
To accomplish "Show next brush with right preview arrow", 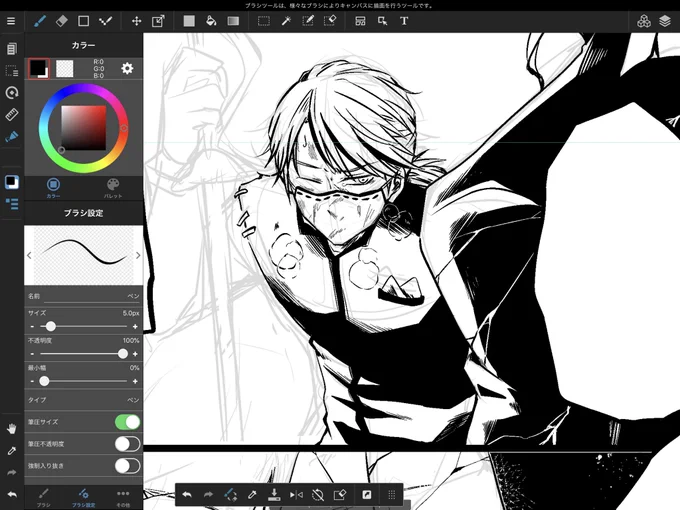I will pyautogui.click(x=138, y=255).
